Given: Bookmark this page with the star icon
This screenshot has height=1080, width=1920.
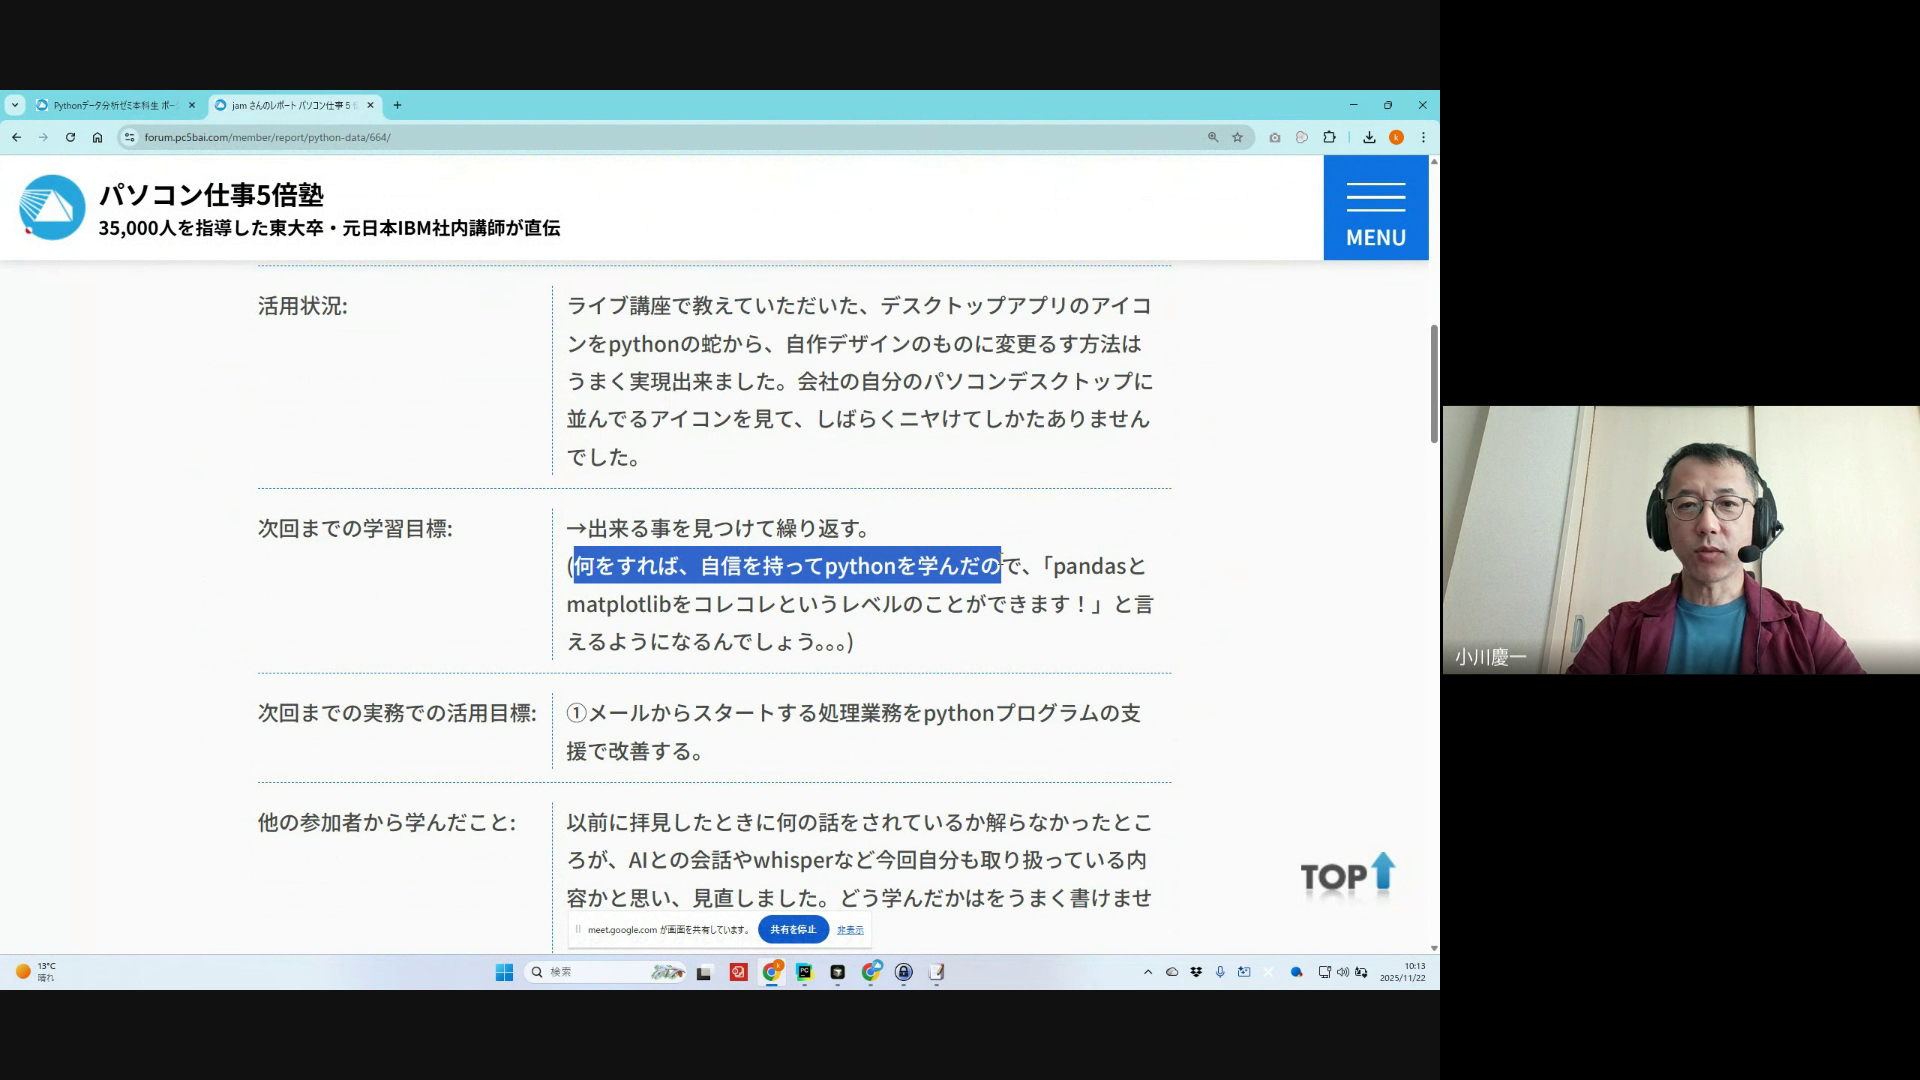Looking at the screenshot, I should (x=1237, y=138).
